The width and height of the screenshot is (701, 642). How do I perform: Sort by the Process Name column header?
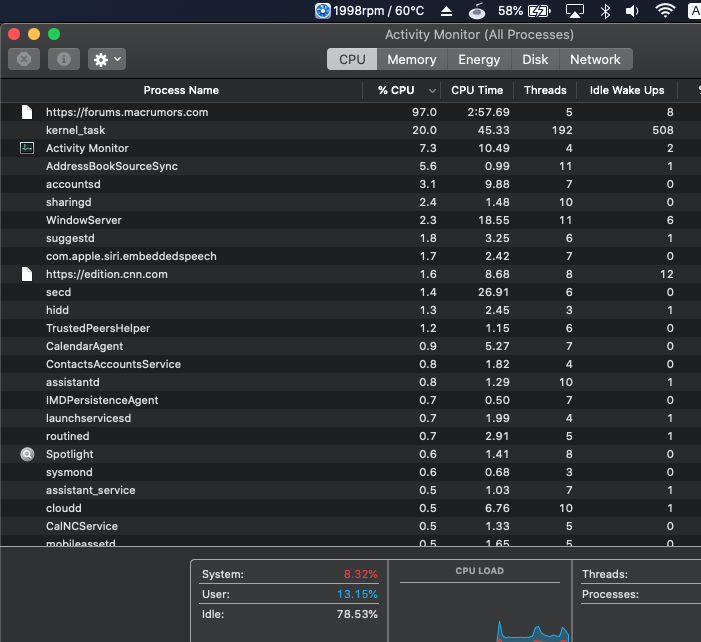click(181, 90)
